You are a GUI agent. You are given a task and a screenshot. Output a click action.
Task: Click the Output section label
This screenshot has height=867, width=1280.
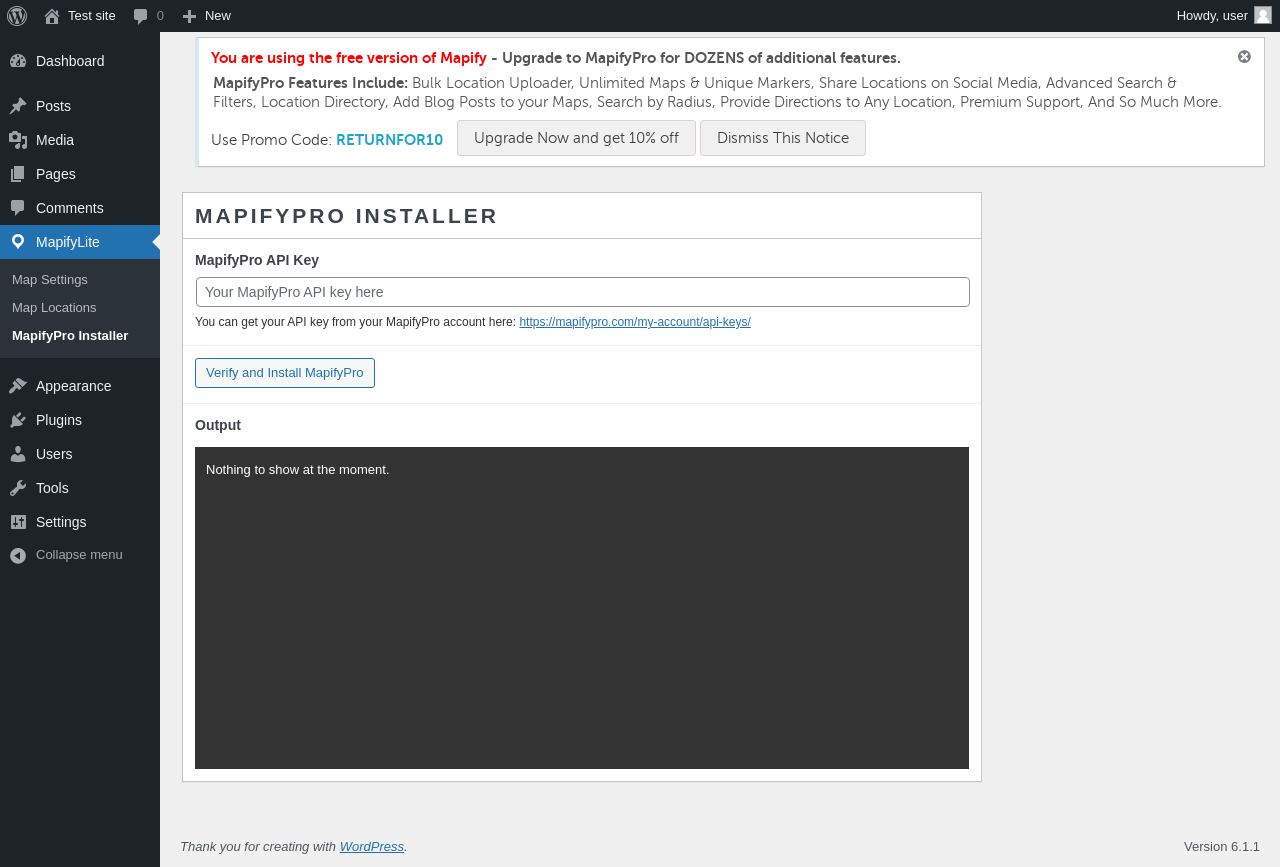coord(218,425)
